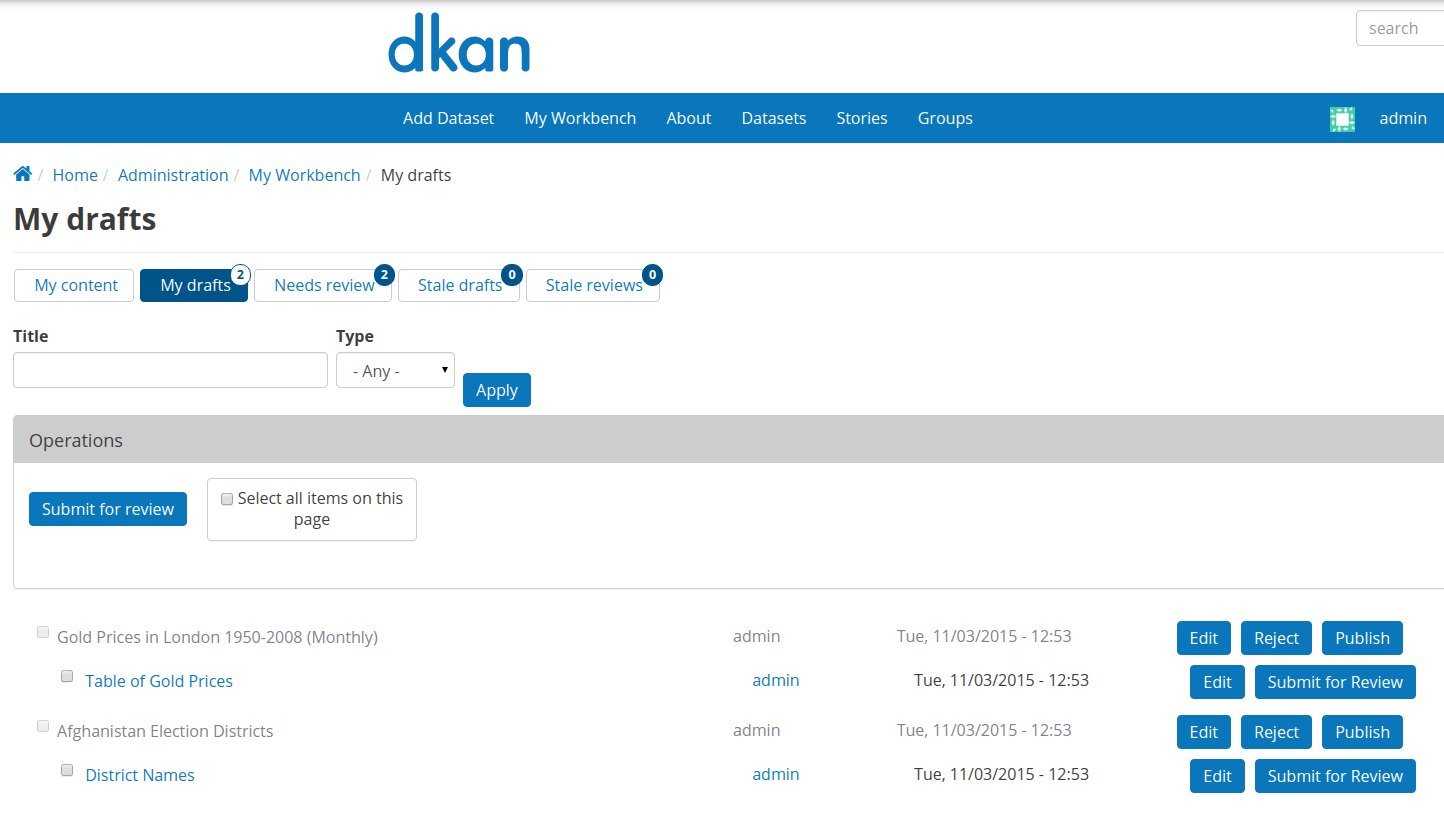Click the Afghanistan Election Districts title
The width and height of the screenshot is (1444, 828).
[x=165, y=731]
